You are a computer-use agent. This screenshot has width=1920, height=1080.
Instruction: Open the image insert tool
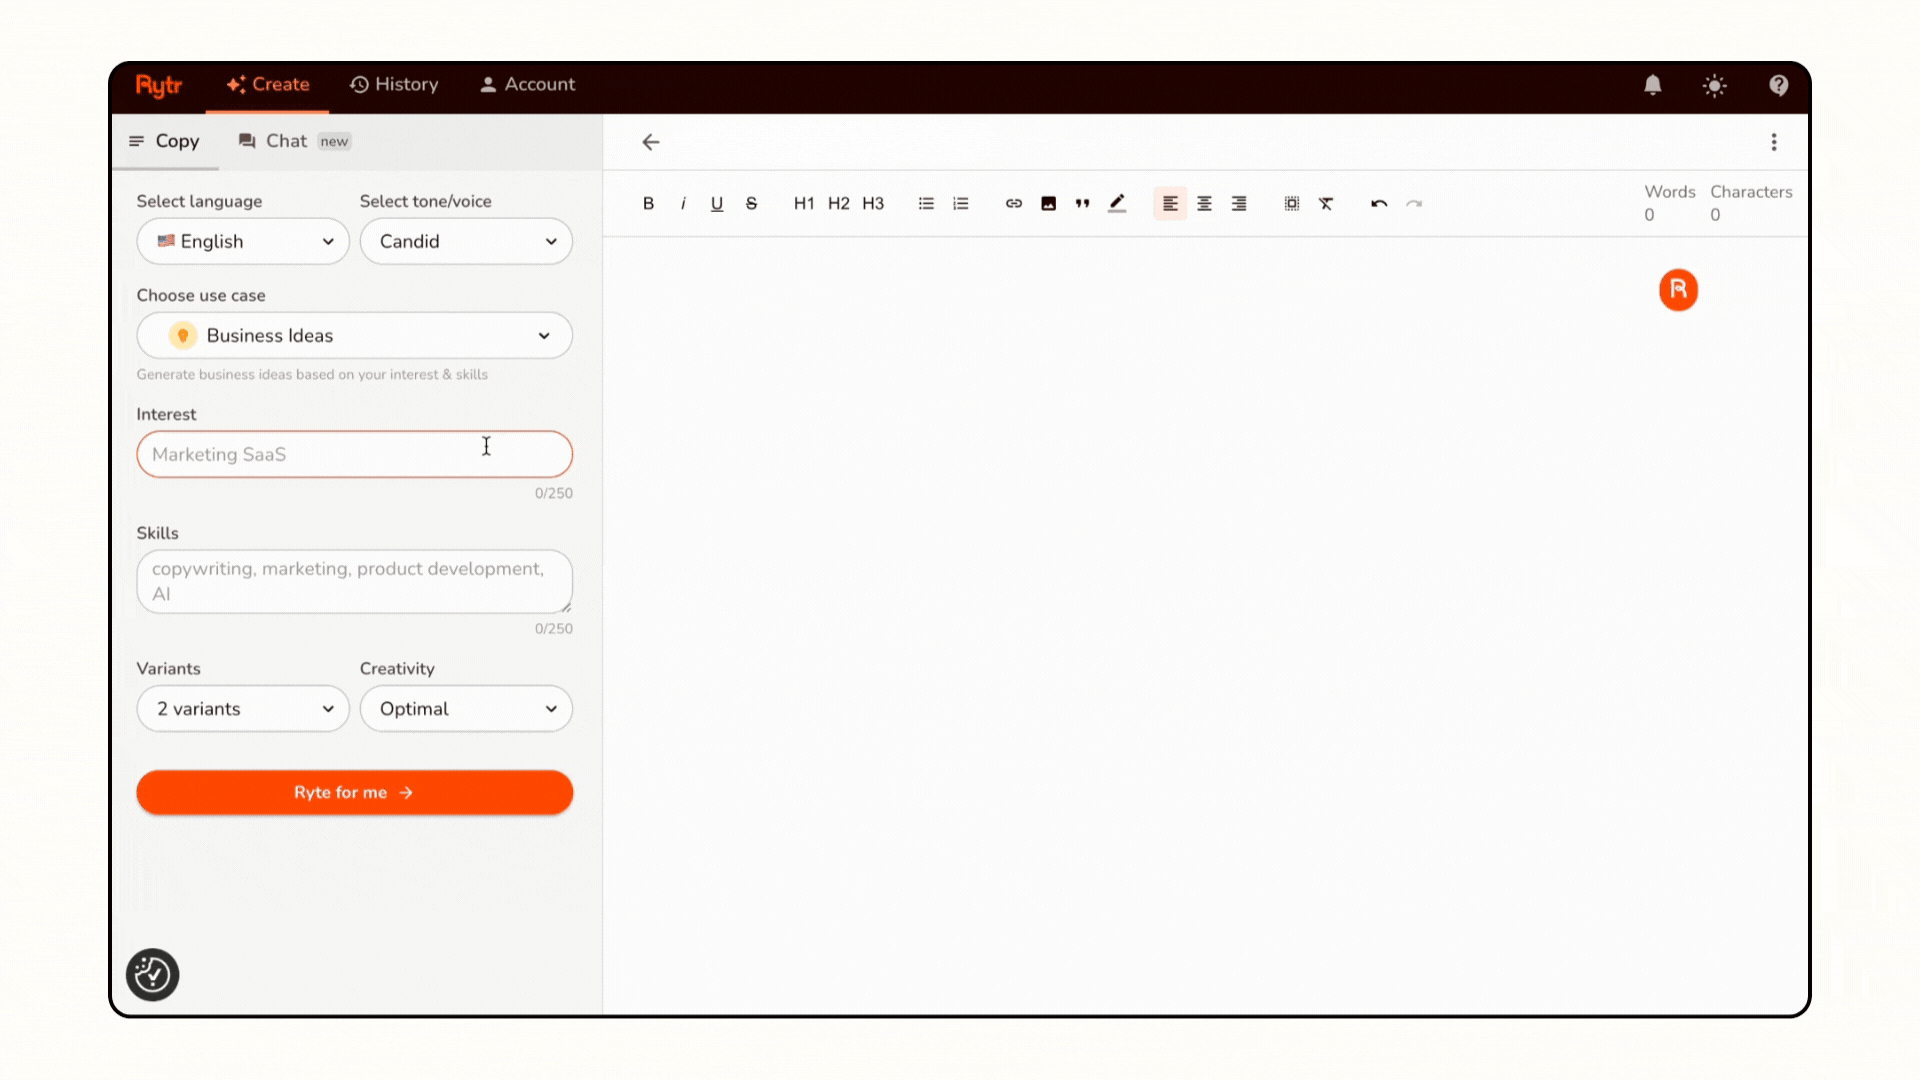1048,203
